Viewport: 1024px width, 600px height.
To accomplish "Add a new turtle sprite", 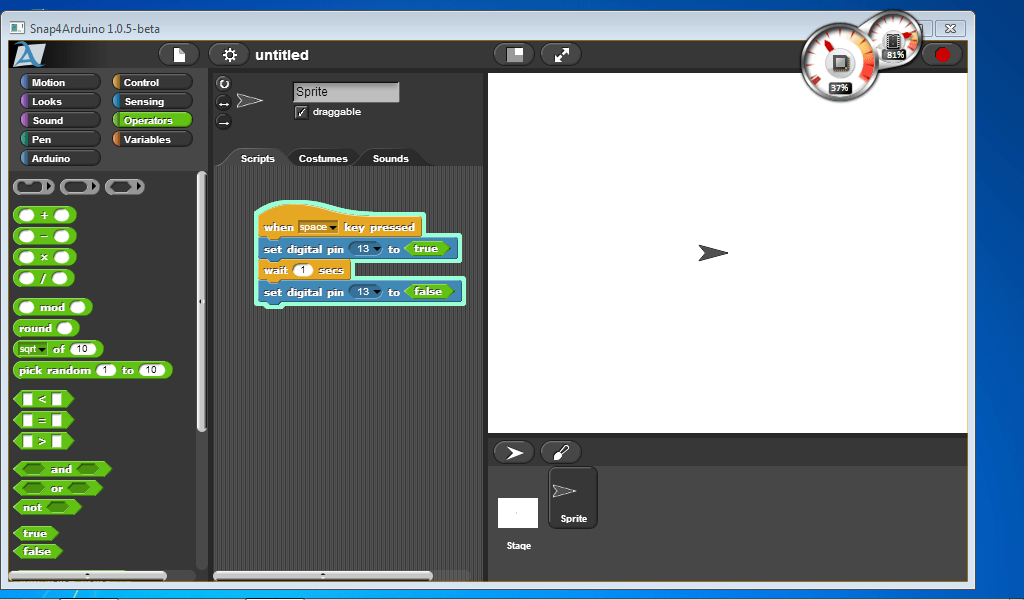I will coord(514,452).
